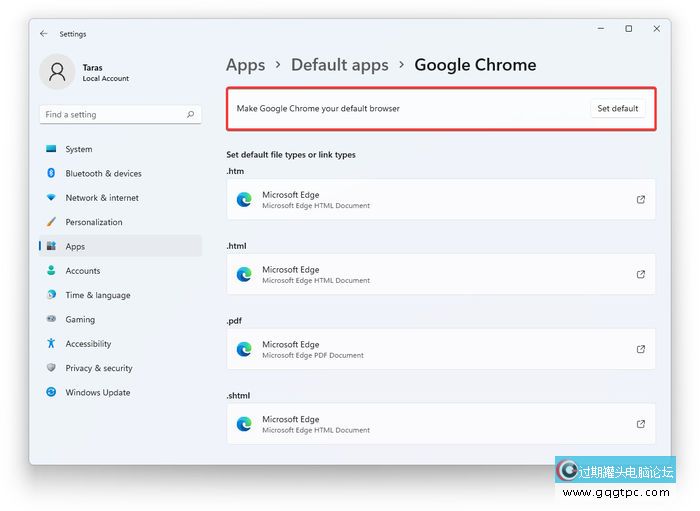Screen dimensions: 700x511
Task: Open Windows Update settings
Action: click(121, 392)
